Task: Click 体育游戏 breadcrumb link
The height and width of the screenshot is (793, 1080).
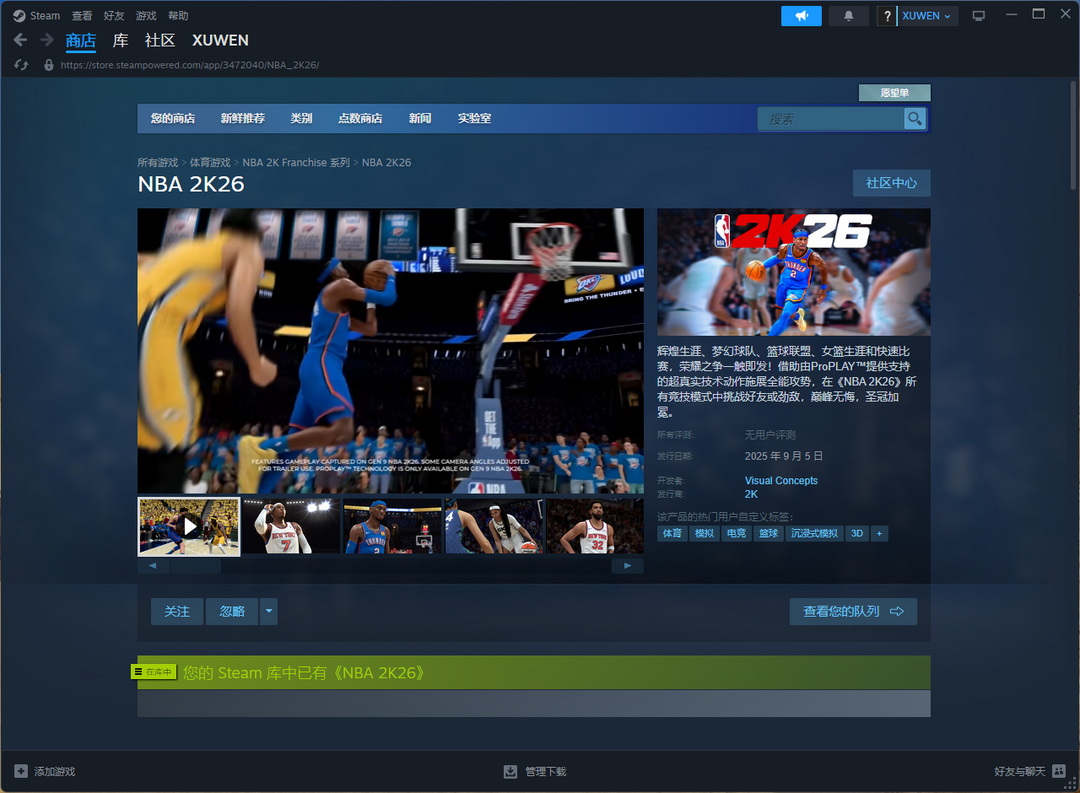Action: [x=210, y=163]
